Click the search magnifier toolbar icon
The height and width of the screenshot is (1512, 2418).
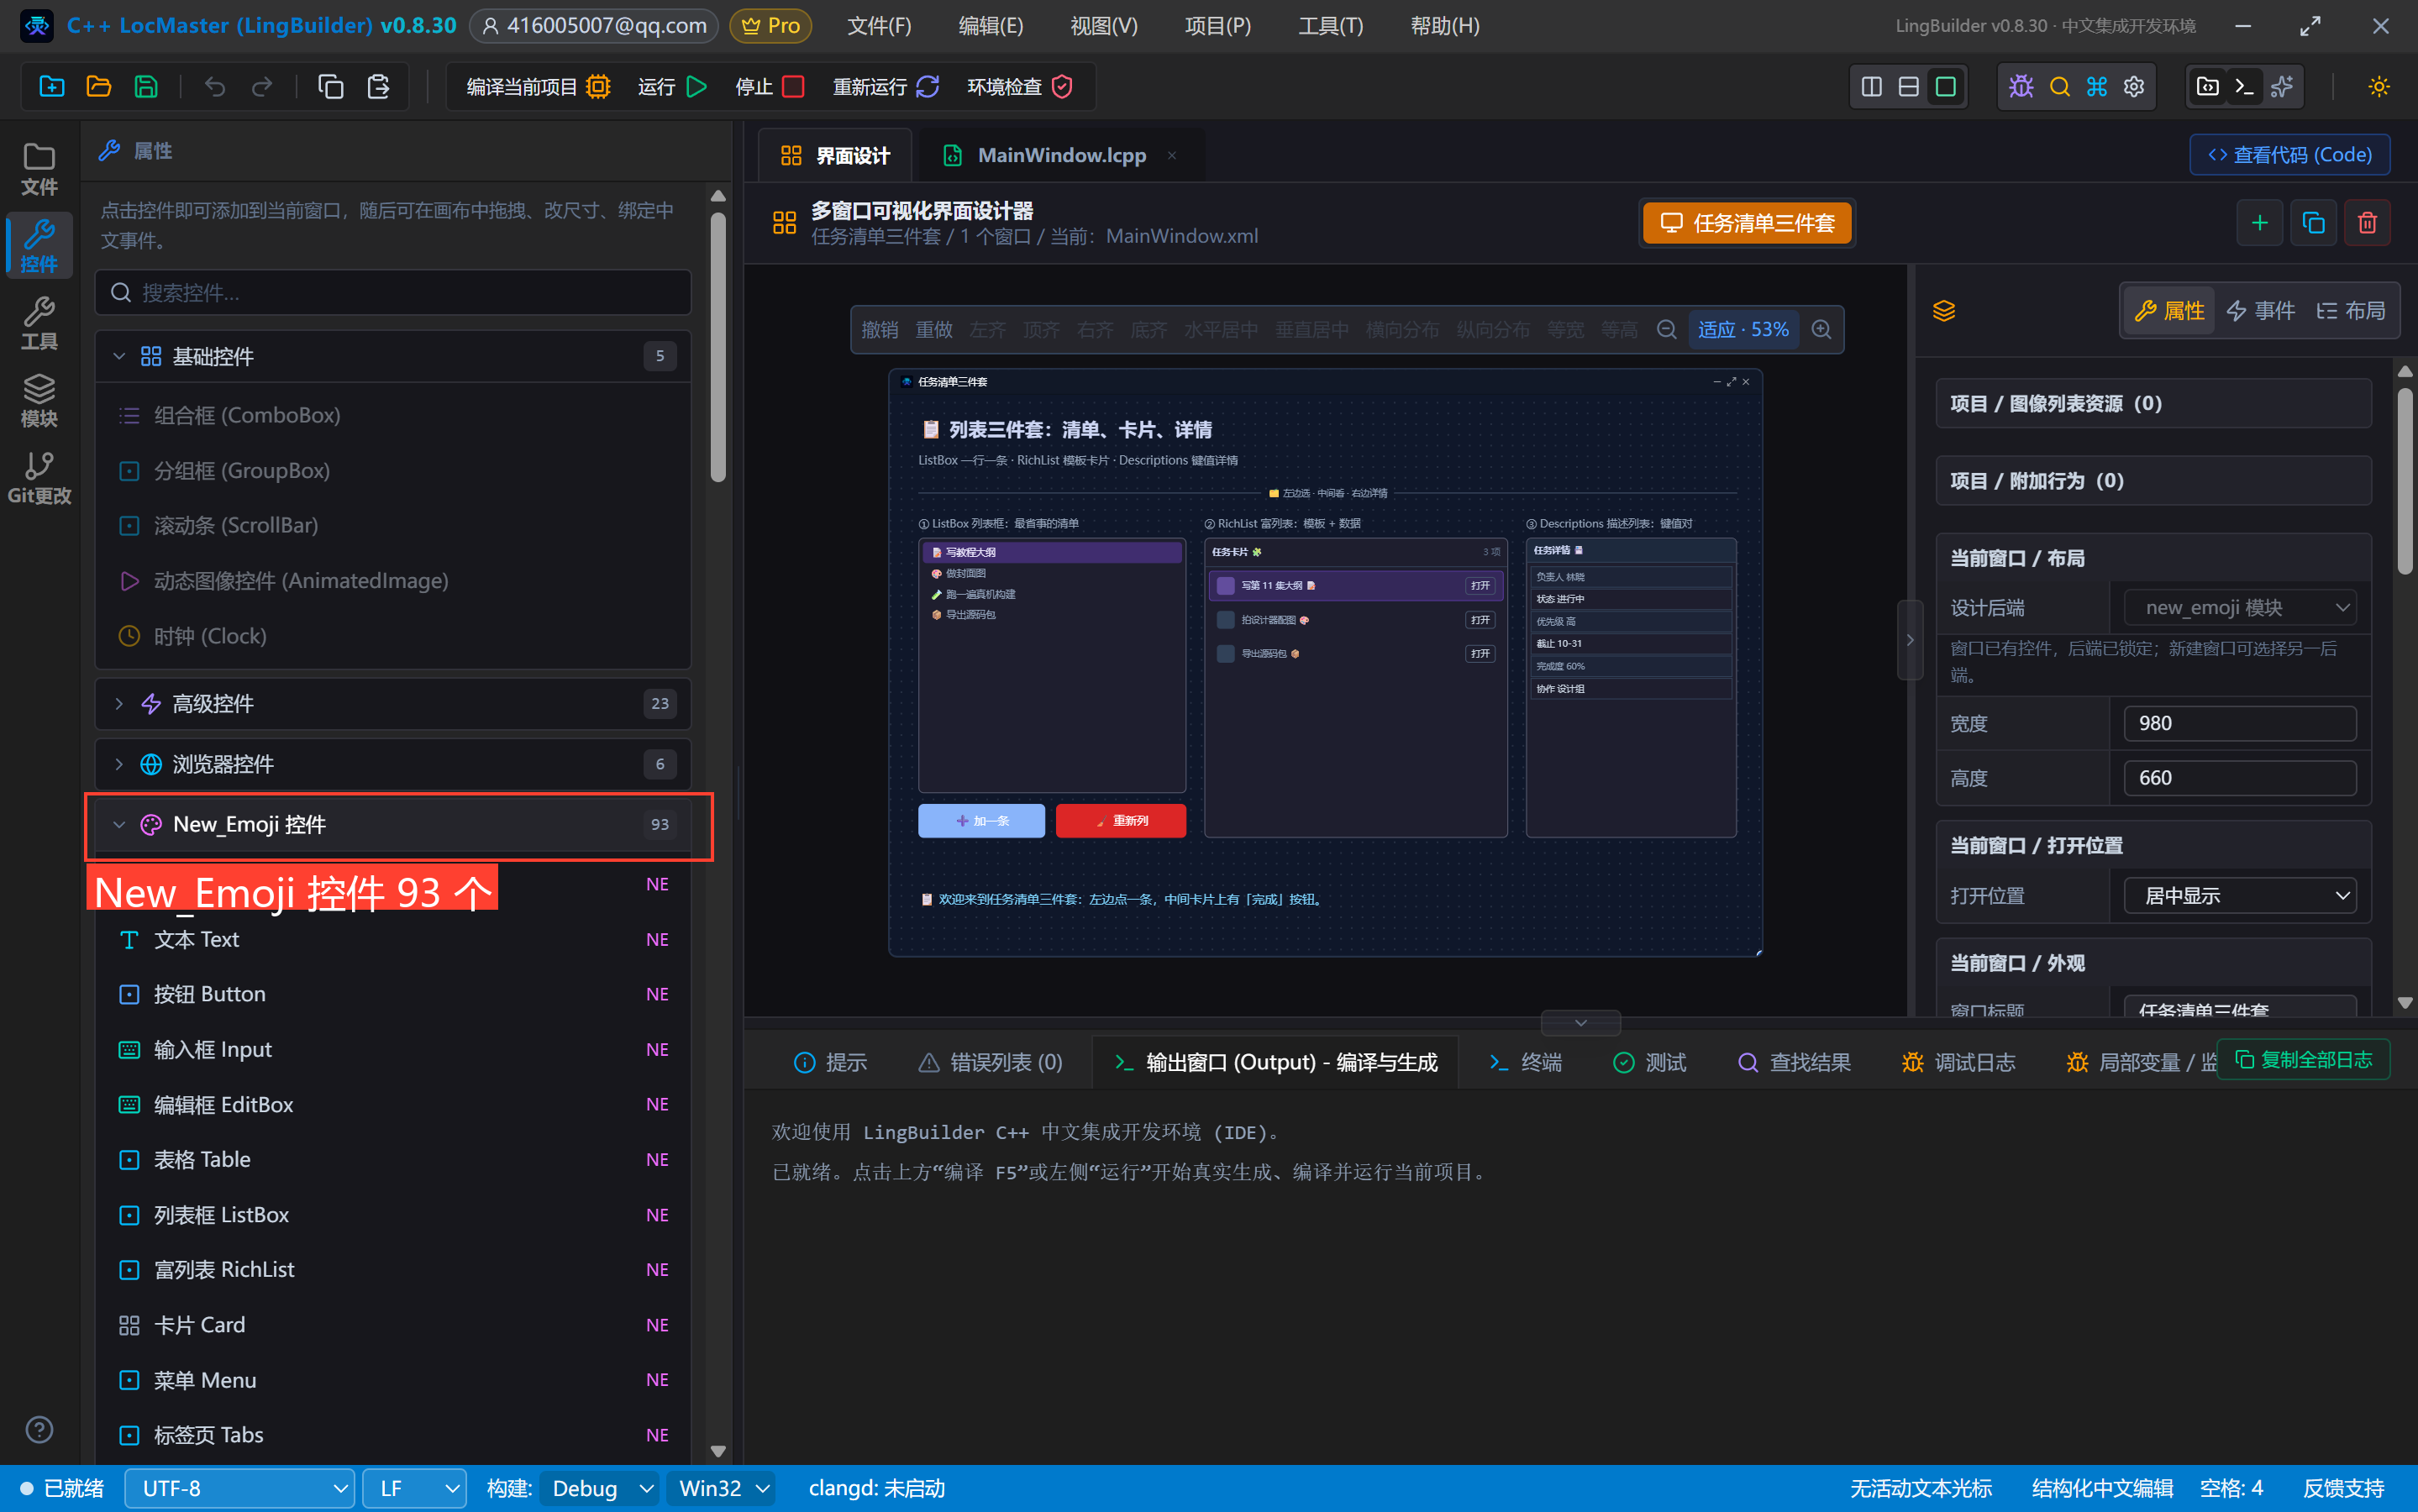(2059, 87)
